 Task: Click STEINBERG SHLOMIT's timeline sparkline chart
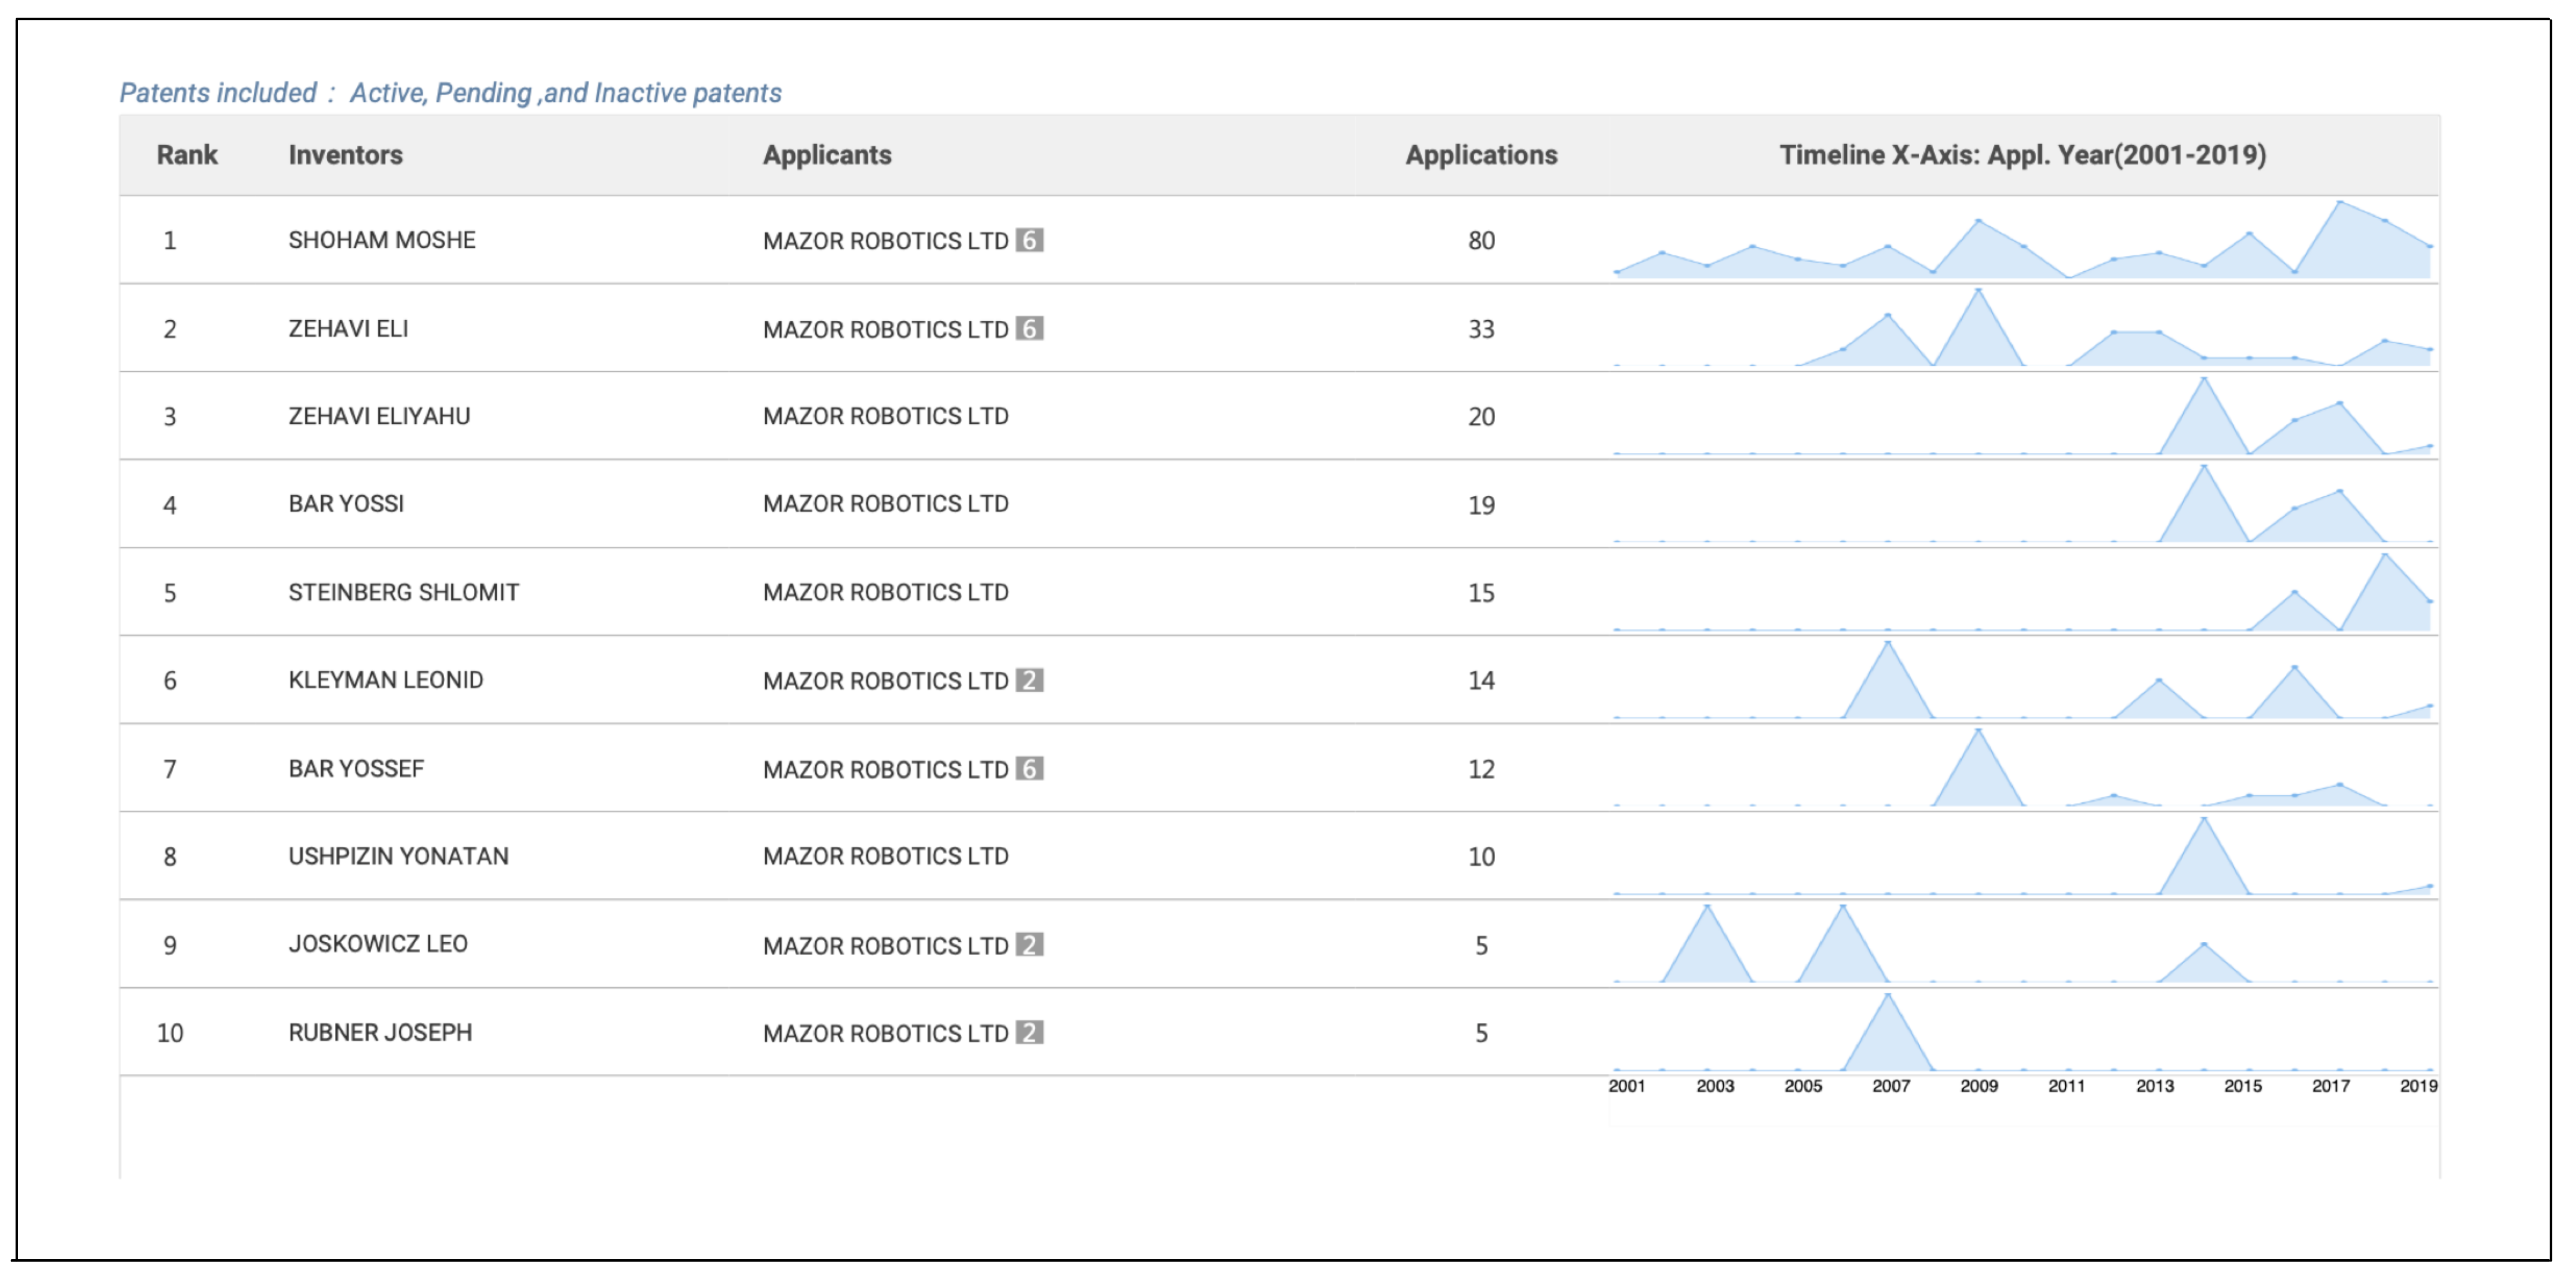pos(2022,592)
